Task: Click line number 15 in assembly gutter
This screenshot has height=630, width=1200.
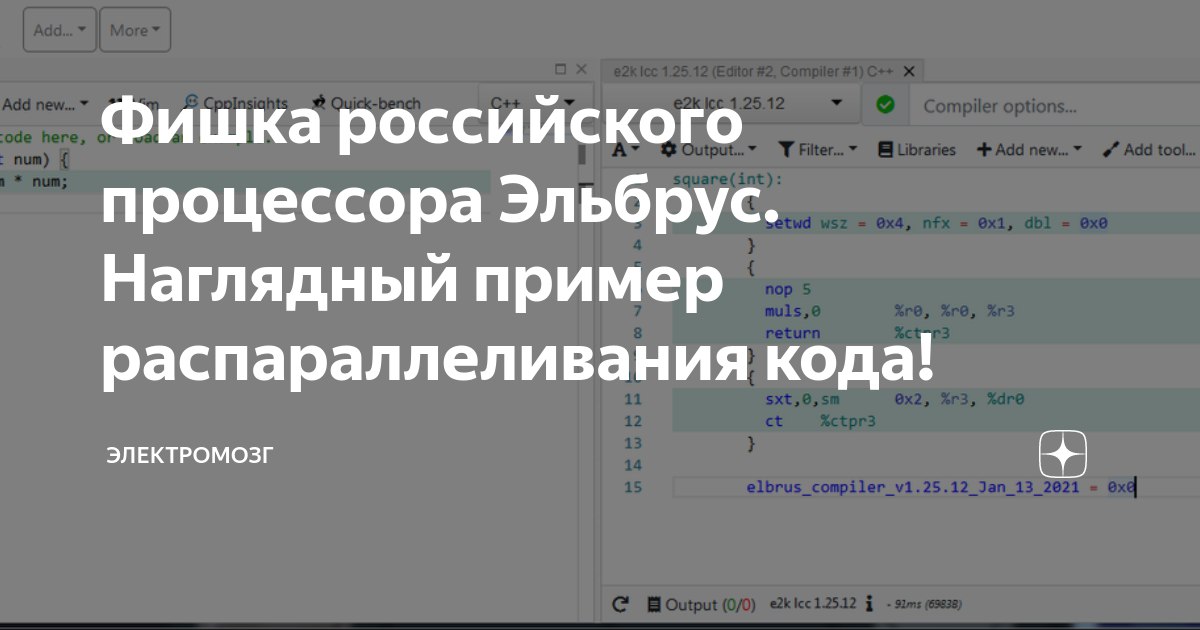Action: 632,488
